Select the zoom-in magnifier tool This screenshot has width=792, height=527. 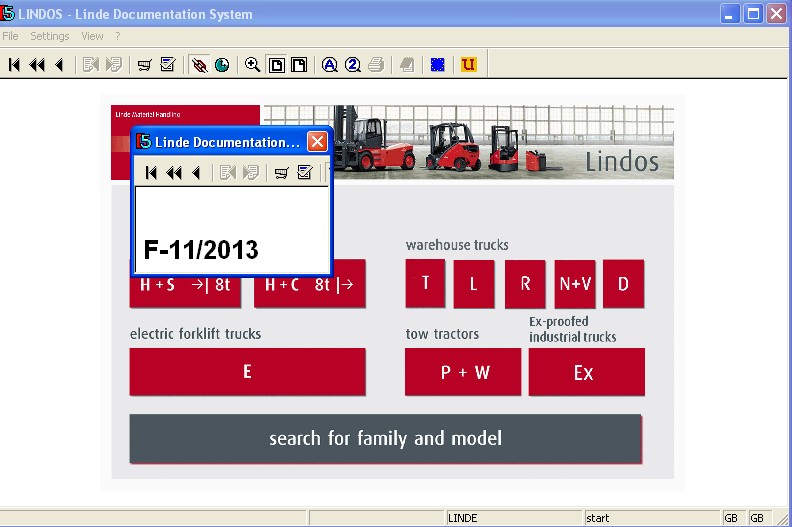point(252,65)
